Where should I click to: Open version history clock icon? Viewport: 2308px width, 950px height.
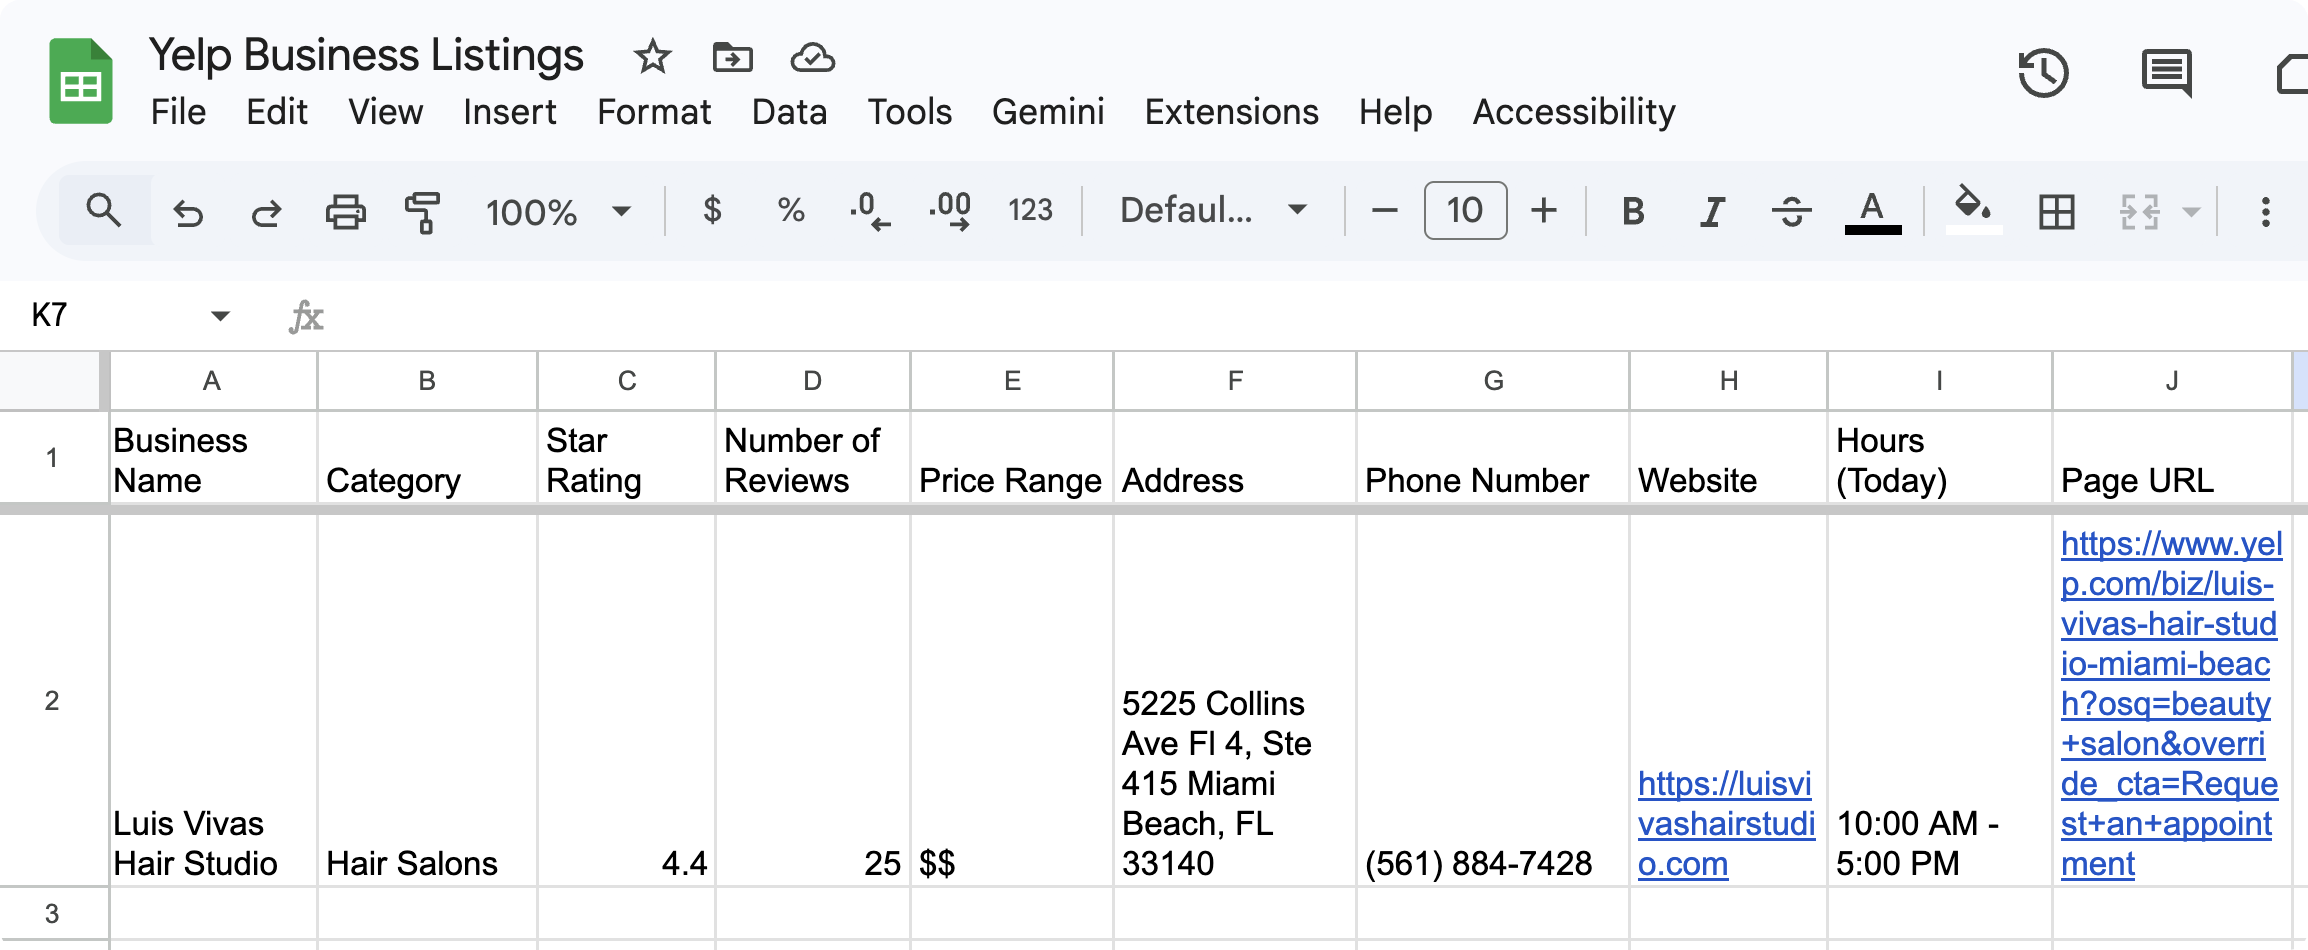(x=2043, y=73)
